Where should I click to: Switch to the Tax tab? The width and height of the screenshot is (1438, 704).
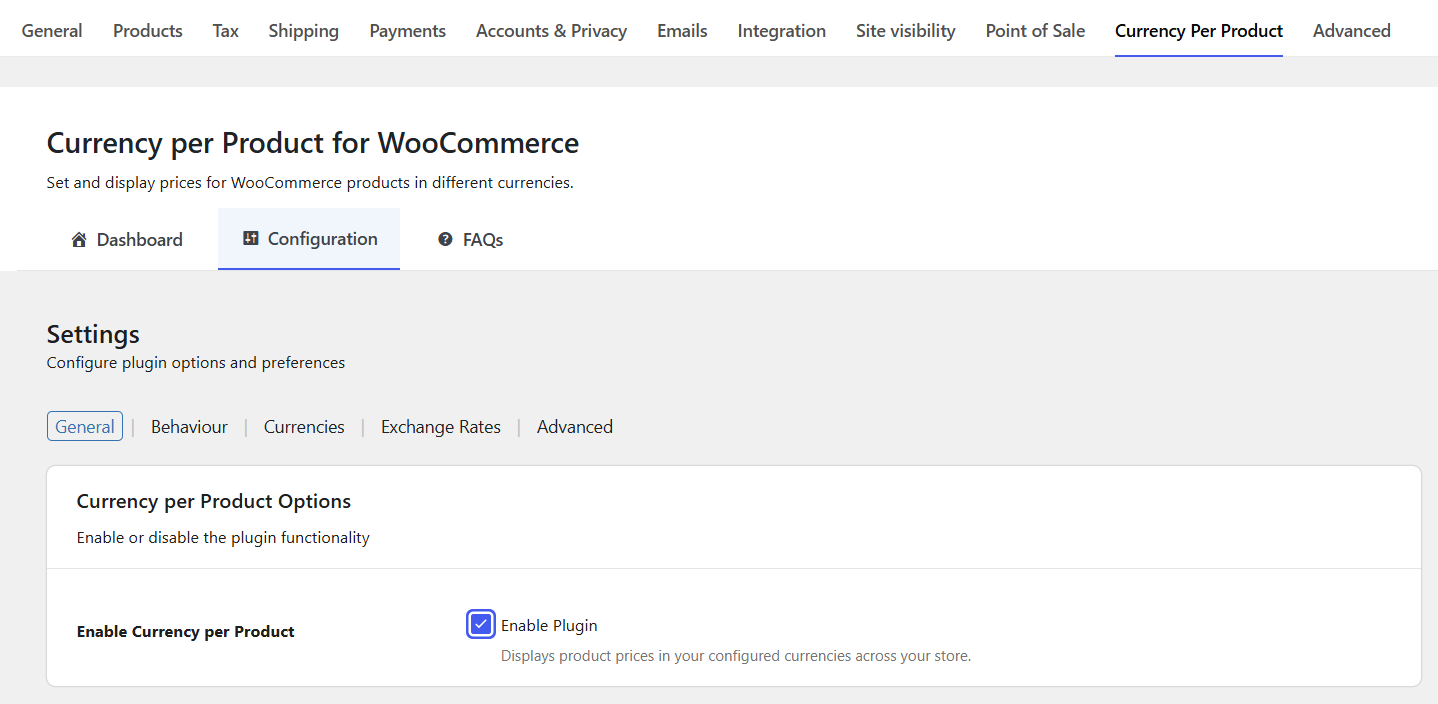[x=226, y=31]
